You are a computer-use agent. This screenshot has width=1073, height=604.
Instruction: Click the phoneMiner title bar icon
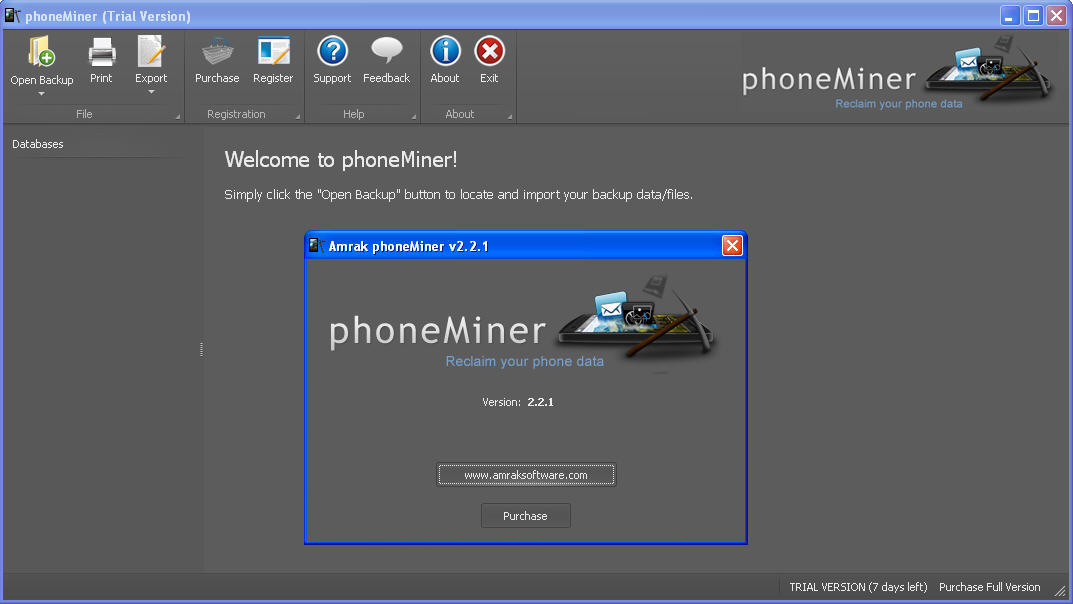[10, 15]
